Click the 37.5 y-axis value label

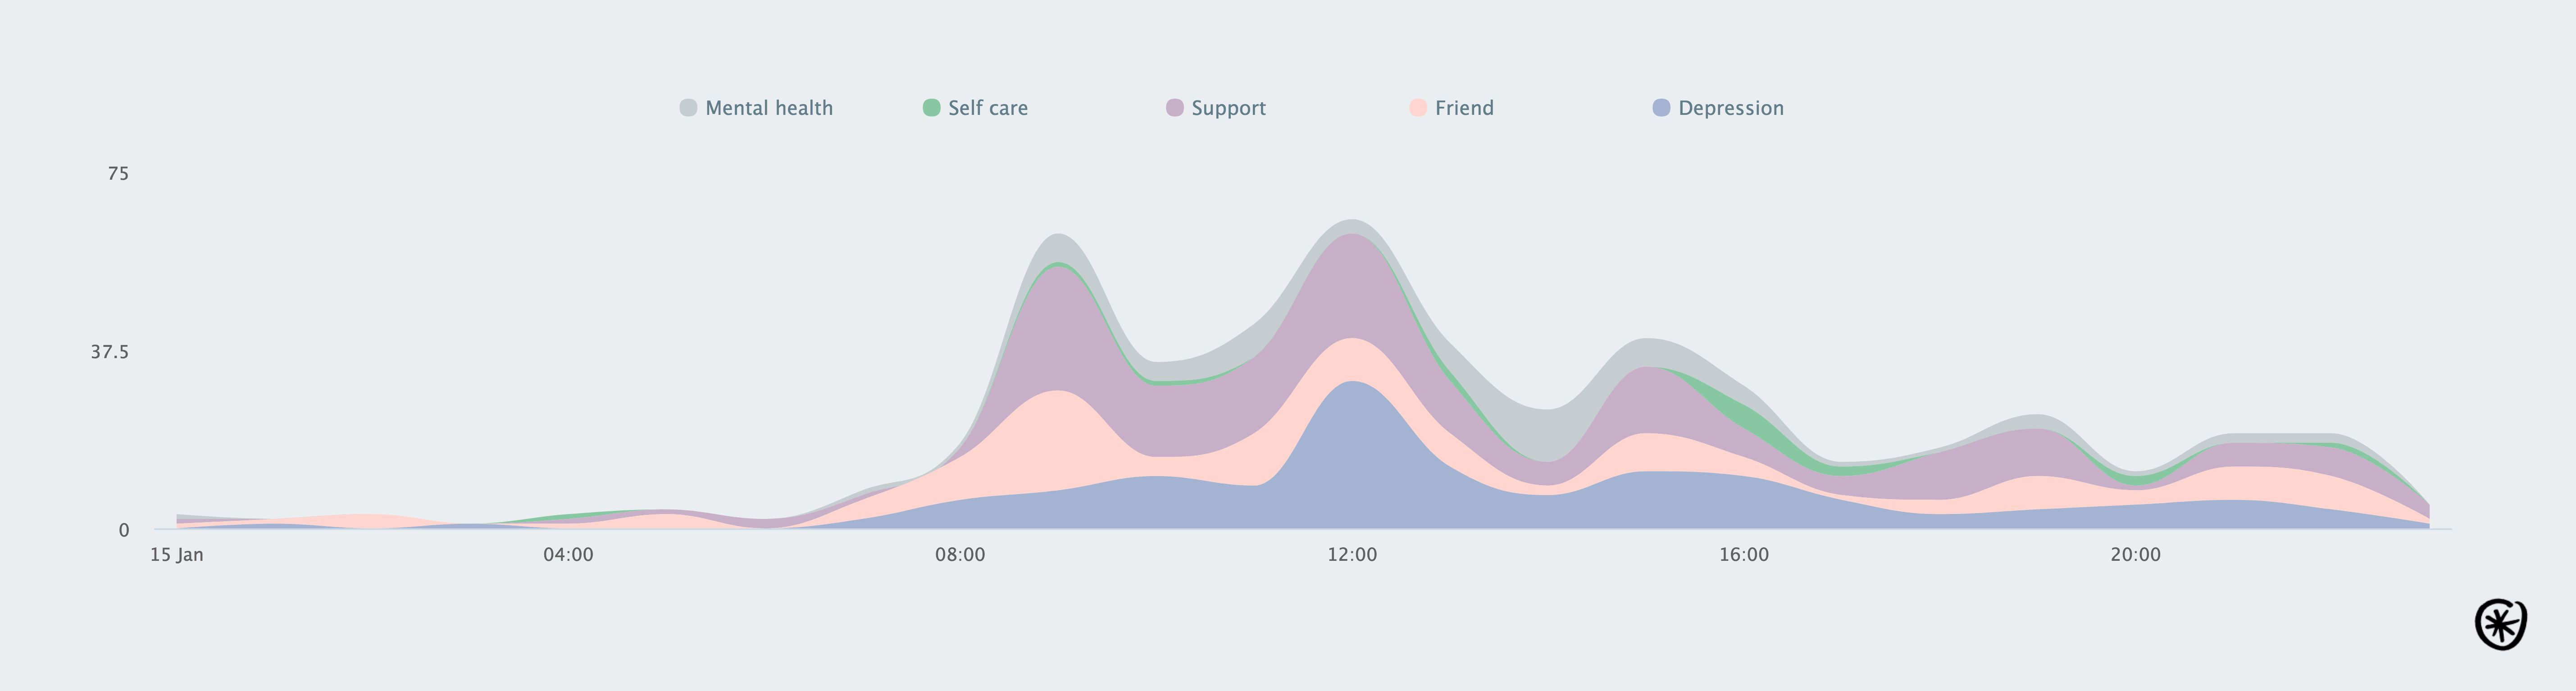tap(110, 352)
